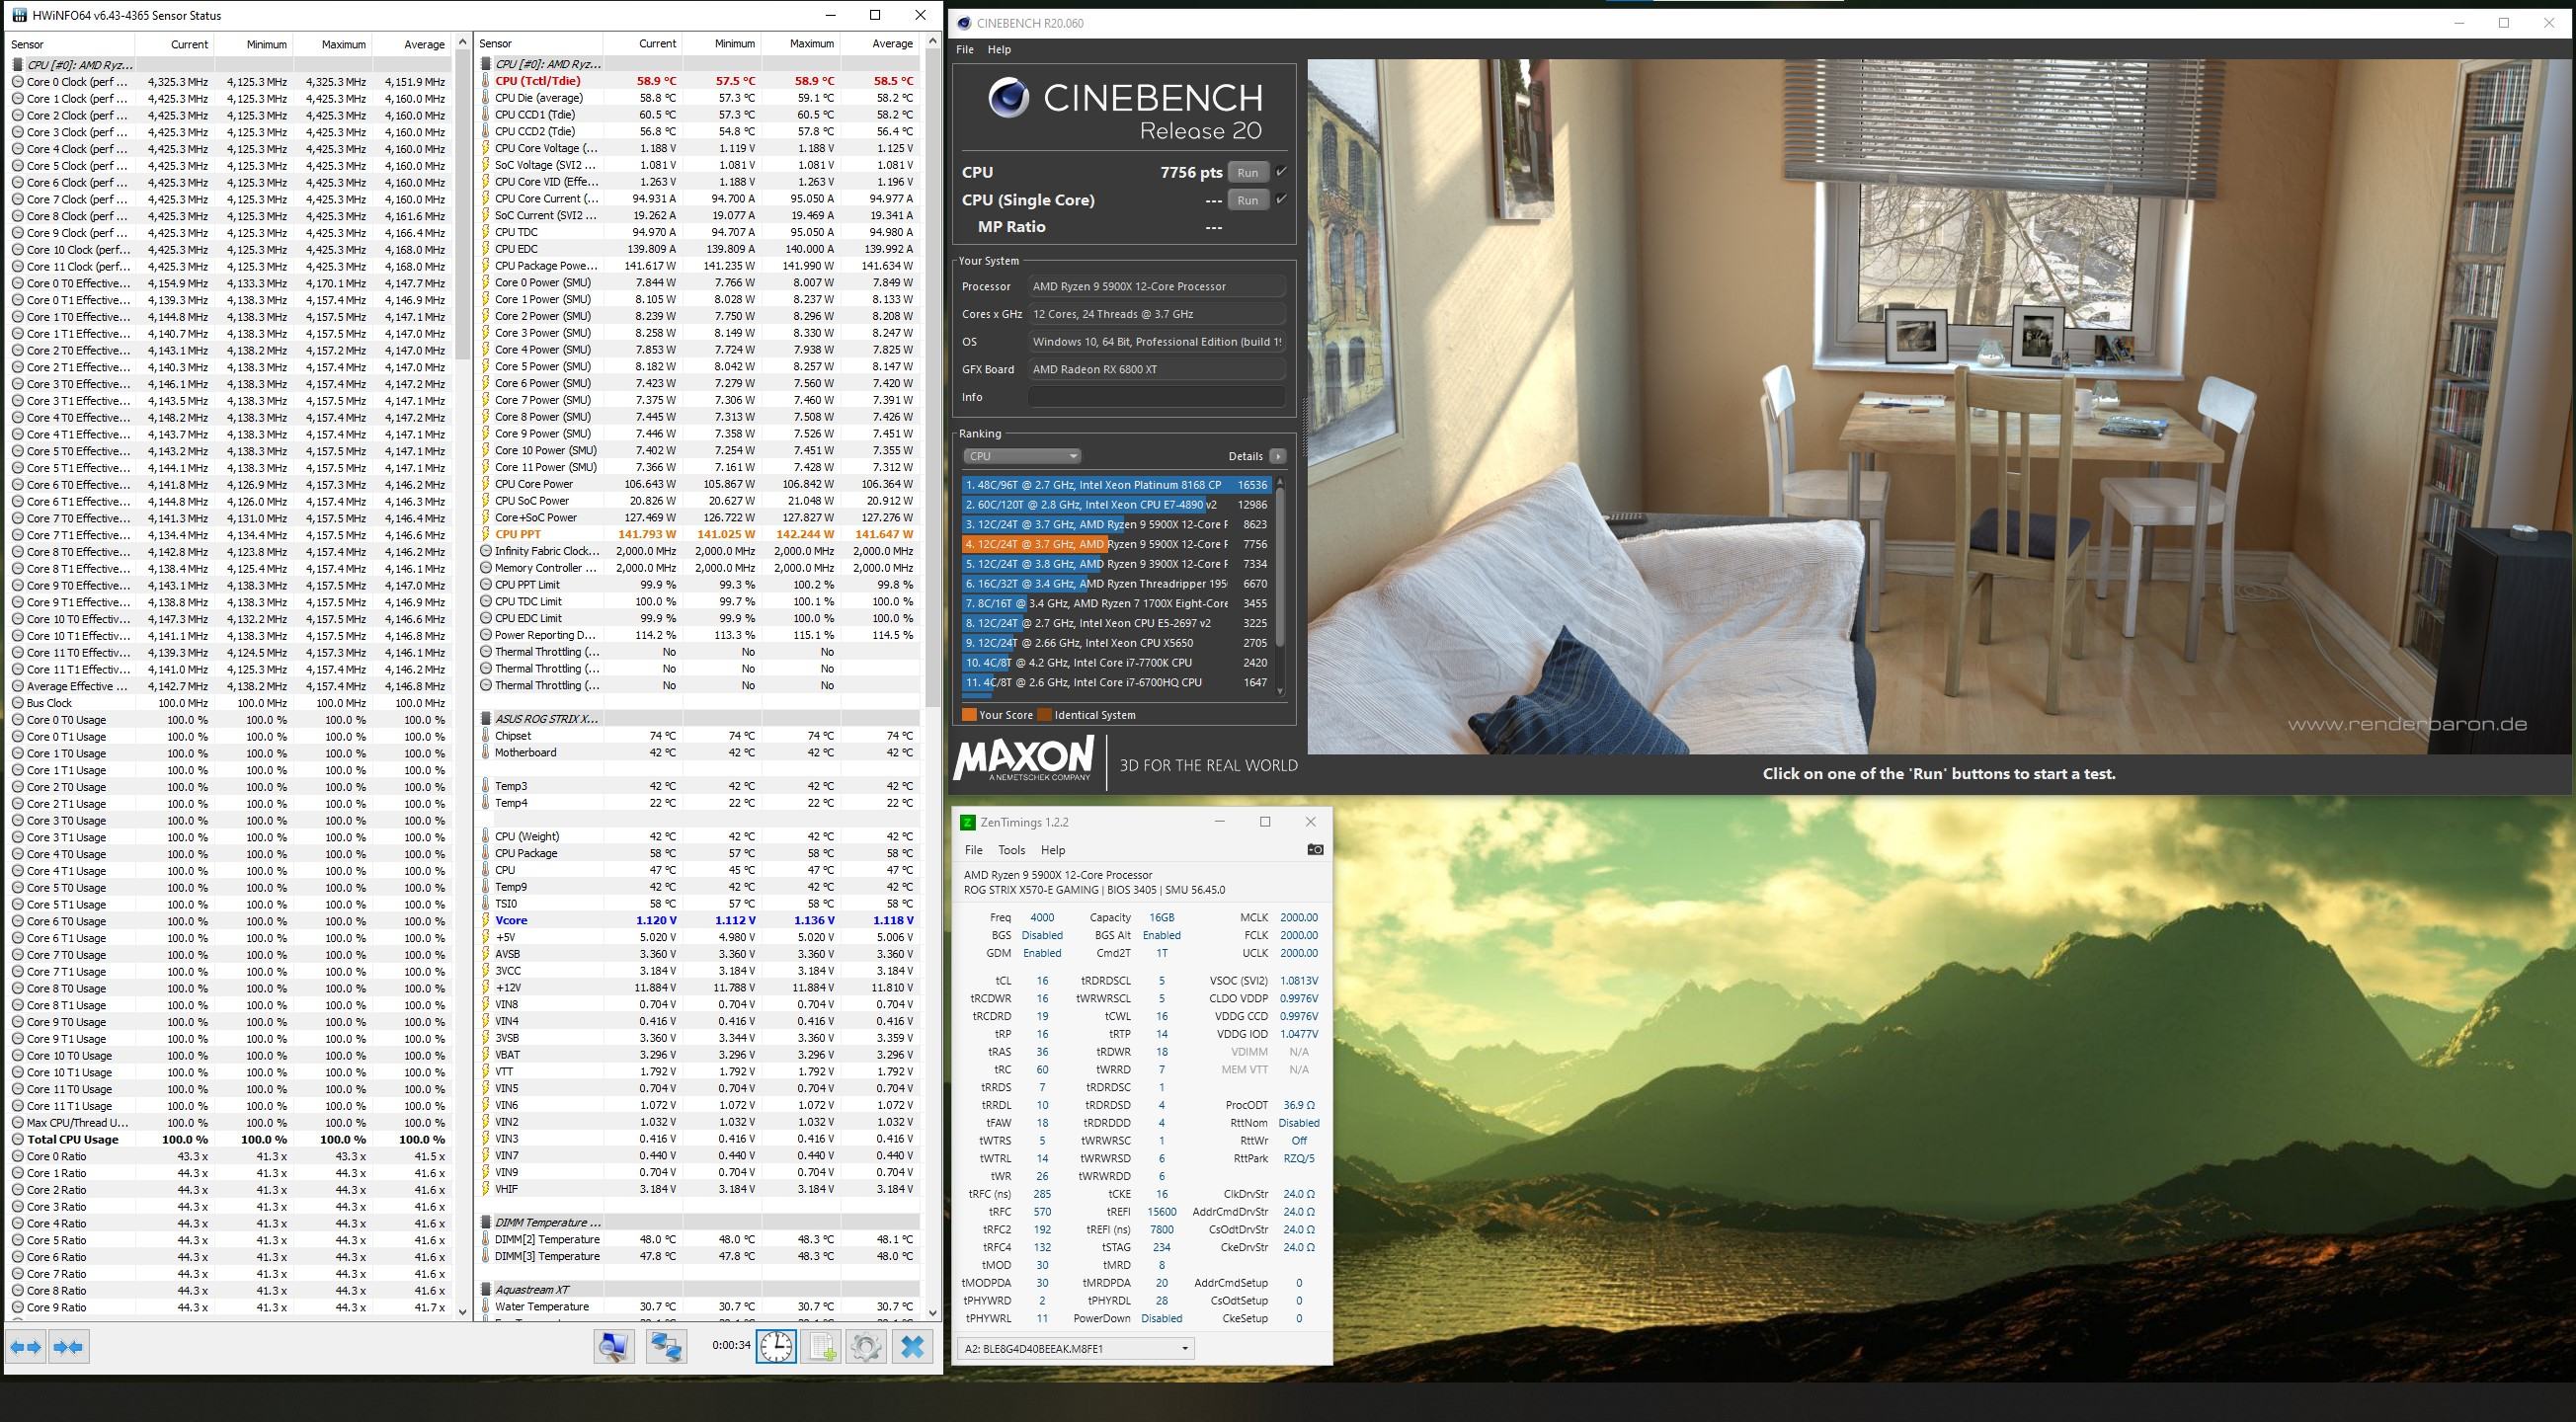The width and height of the screenshot is (2576, 1422).
Task: Click the CPU PPT power icon
Action: click(486, 535)
